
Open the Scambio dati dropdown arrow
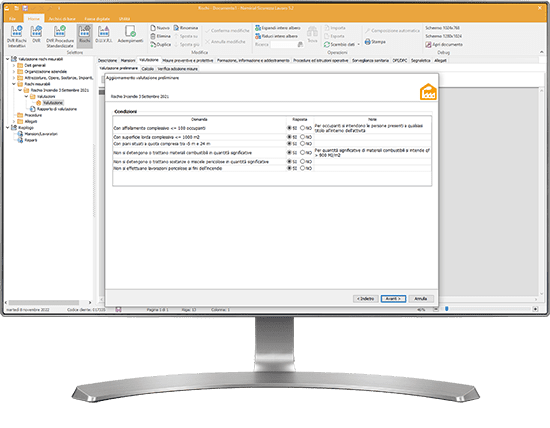358,45
